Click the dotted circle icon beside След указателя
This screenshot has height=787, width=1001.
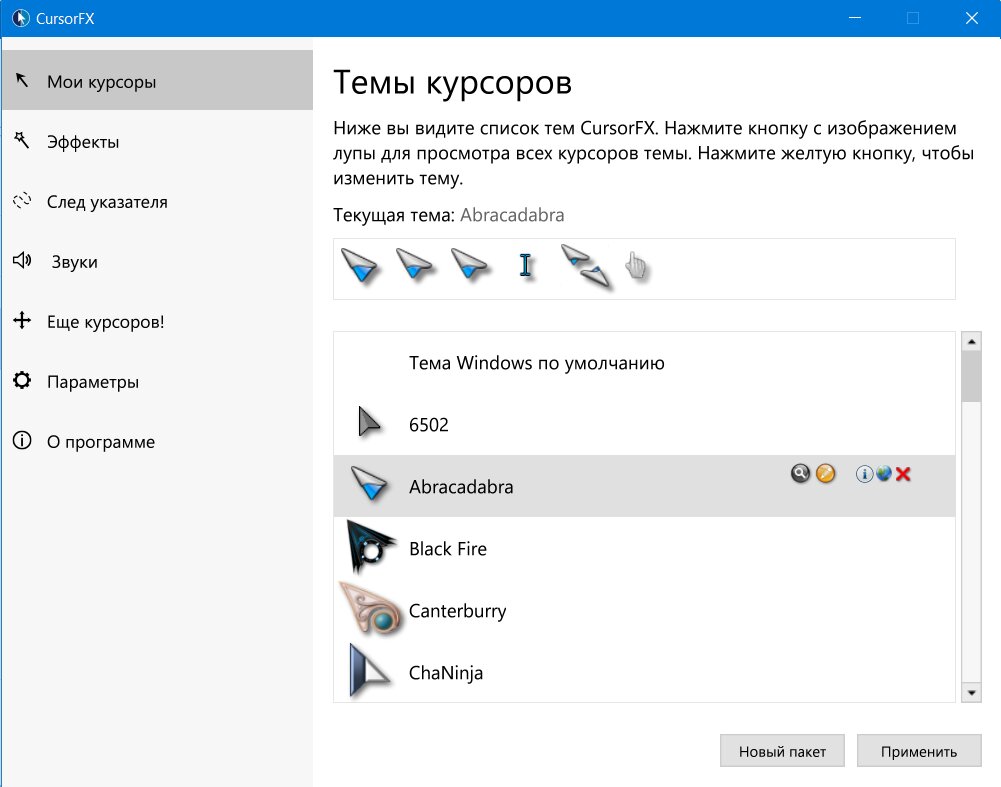click(22, 200)
